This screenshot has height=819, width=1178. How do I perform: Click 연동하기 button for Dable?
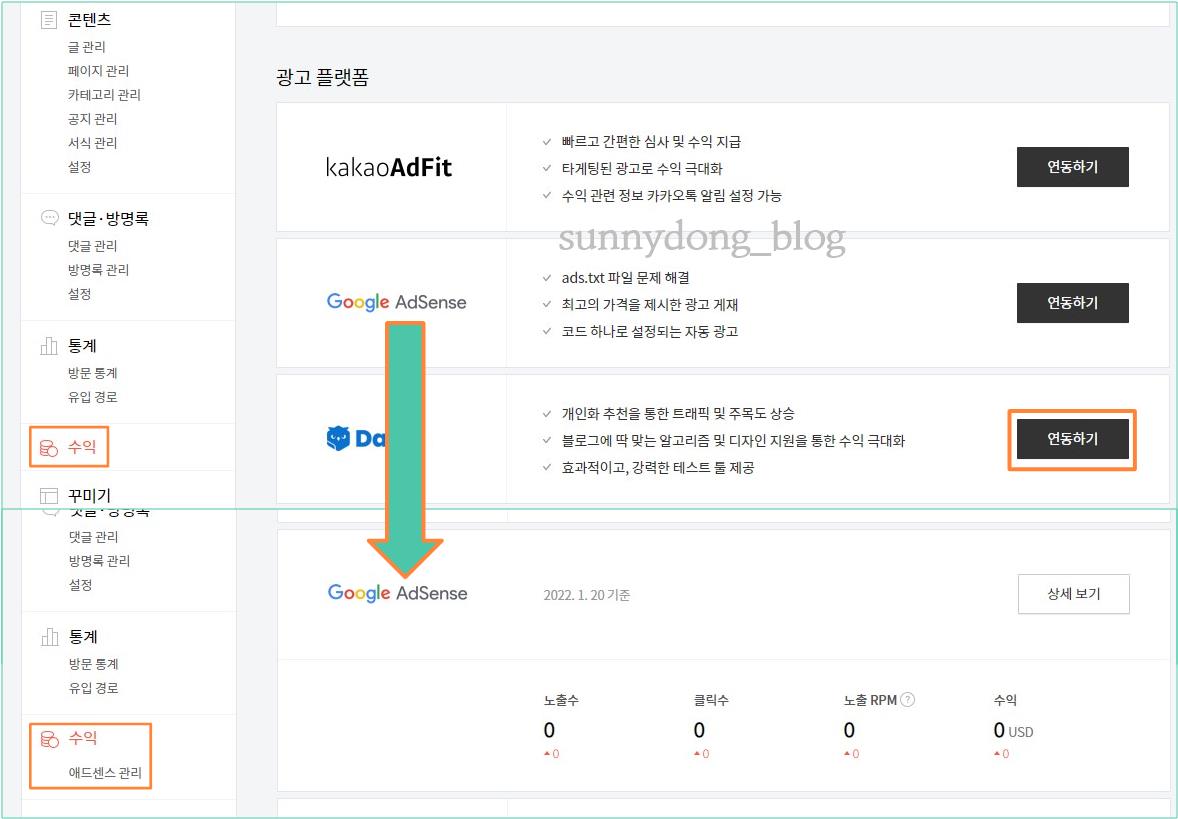click(x=1073, y=439)
